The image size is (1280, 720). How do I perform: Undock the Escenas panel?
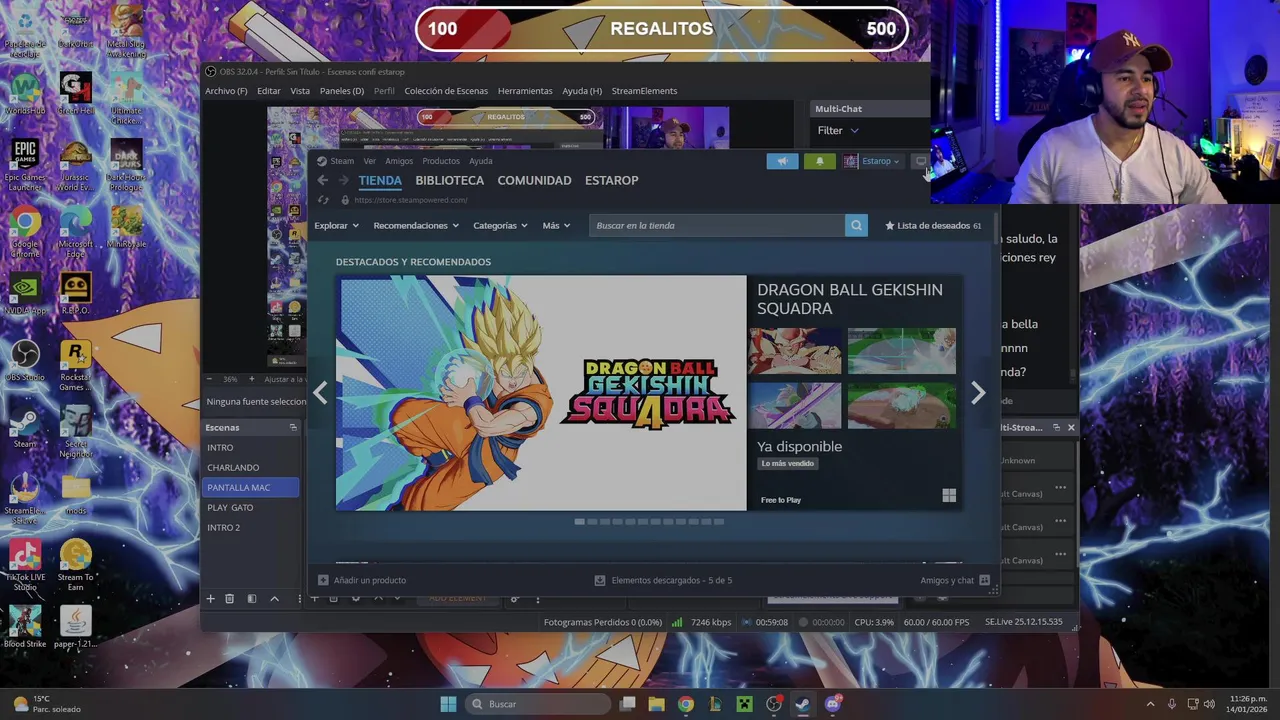tap(293, 428)
